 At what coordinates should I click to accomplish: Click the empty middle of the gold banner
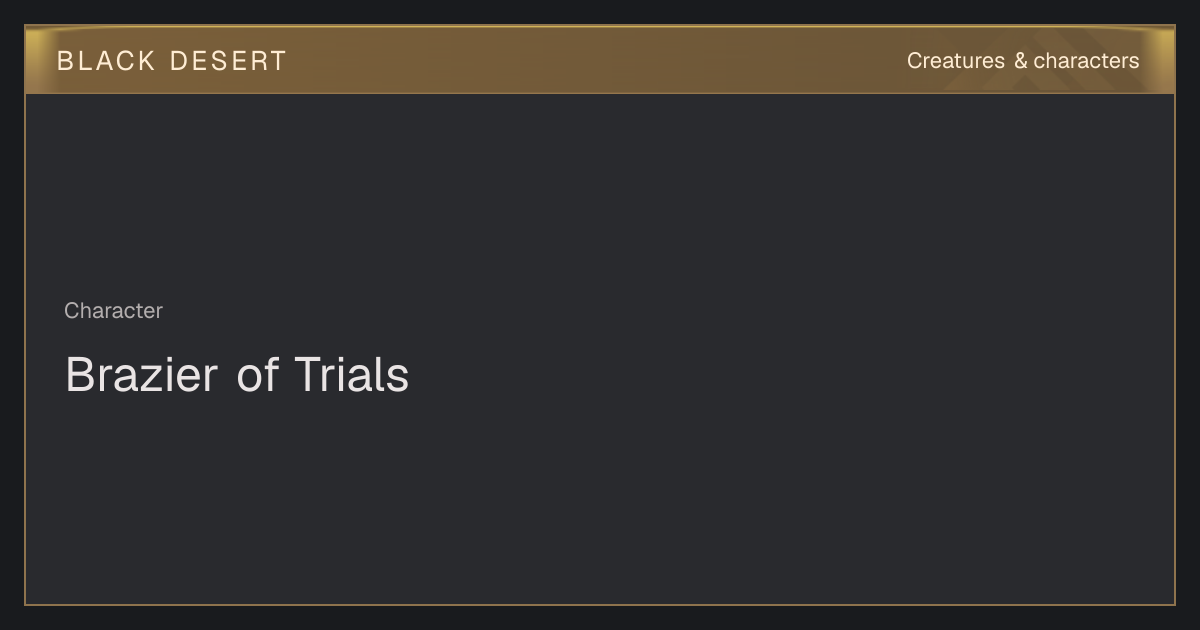tap(600, 60)
